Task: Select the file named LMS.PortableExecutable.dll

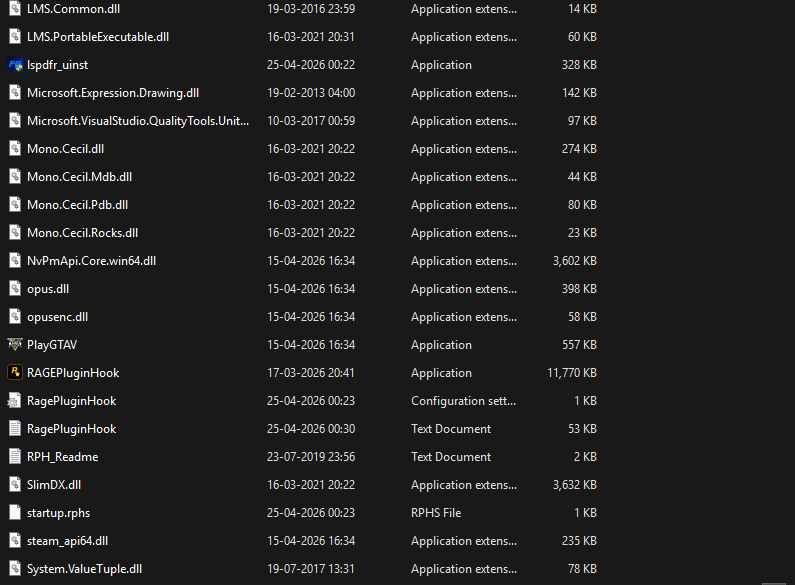Action: click(x=98, y=37)
